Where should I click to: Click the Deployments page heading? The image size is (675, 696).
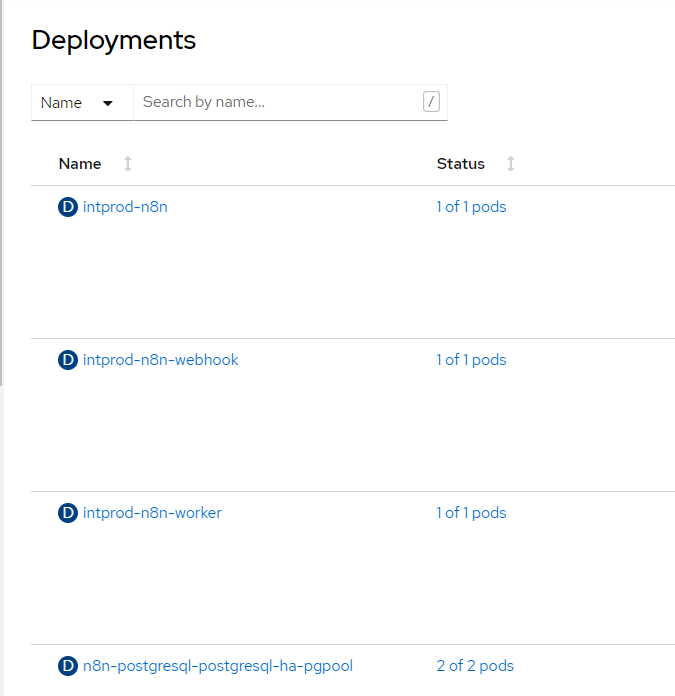pyautogui.click(x=114, y=40)
